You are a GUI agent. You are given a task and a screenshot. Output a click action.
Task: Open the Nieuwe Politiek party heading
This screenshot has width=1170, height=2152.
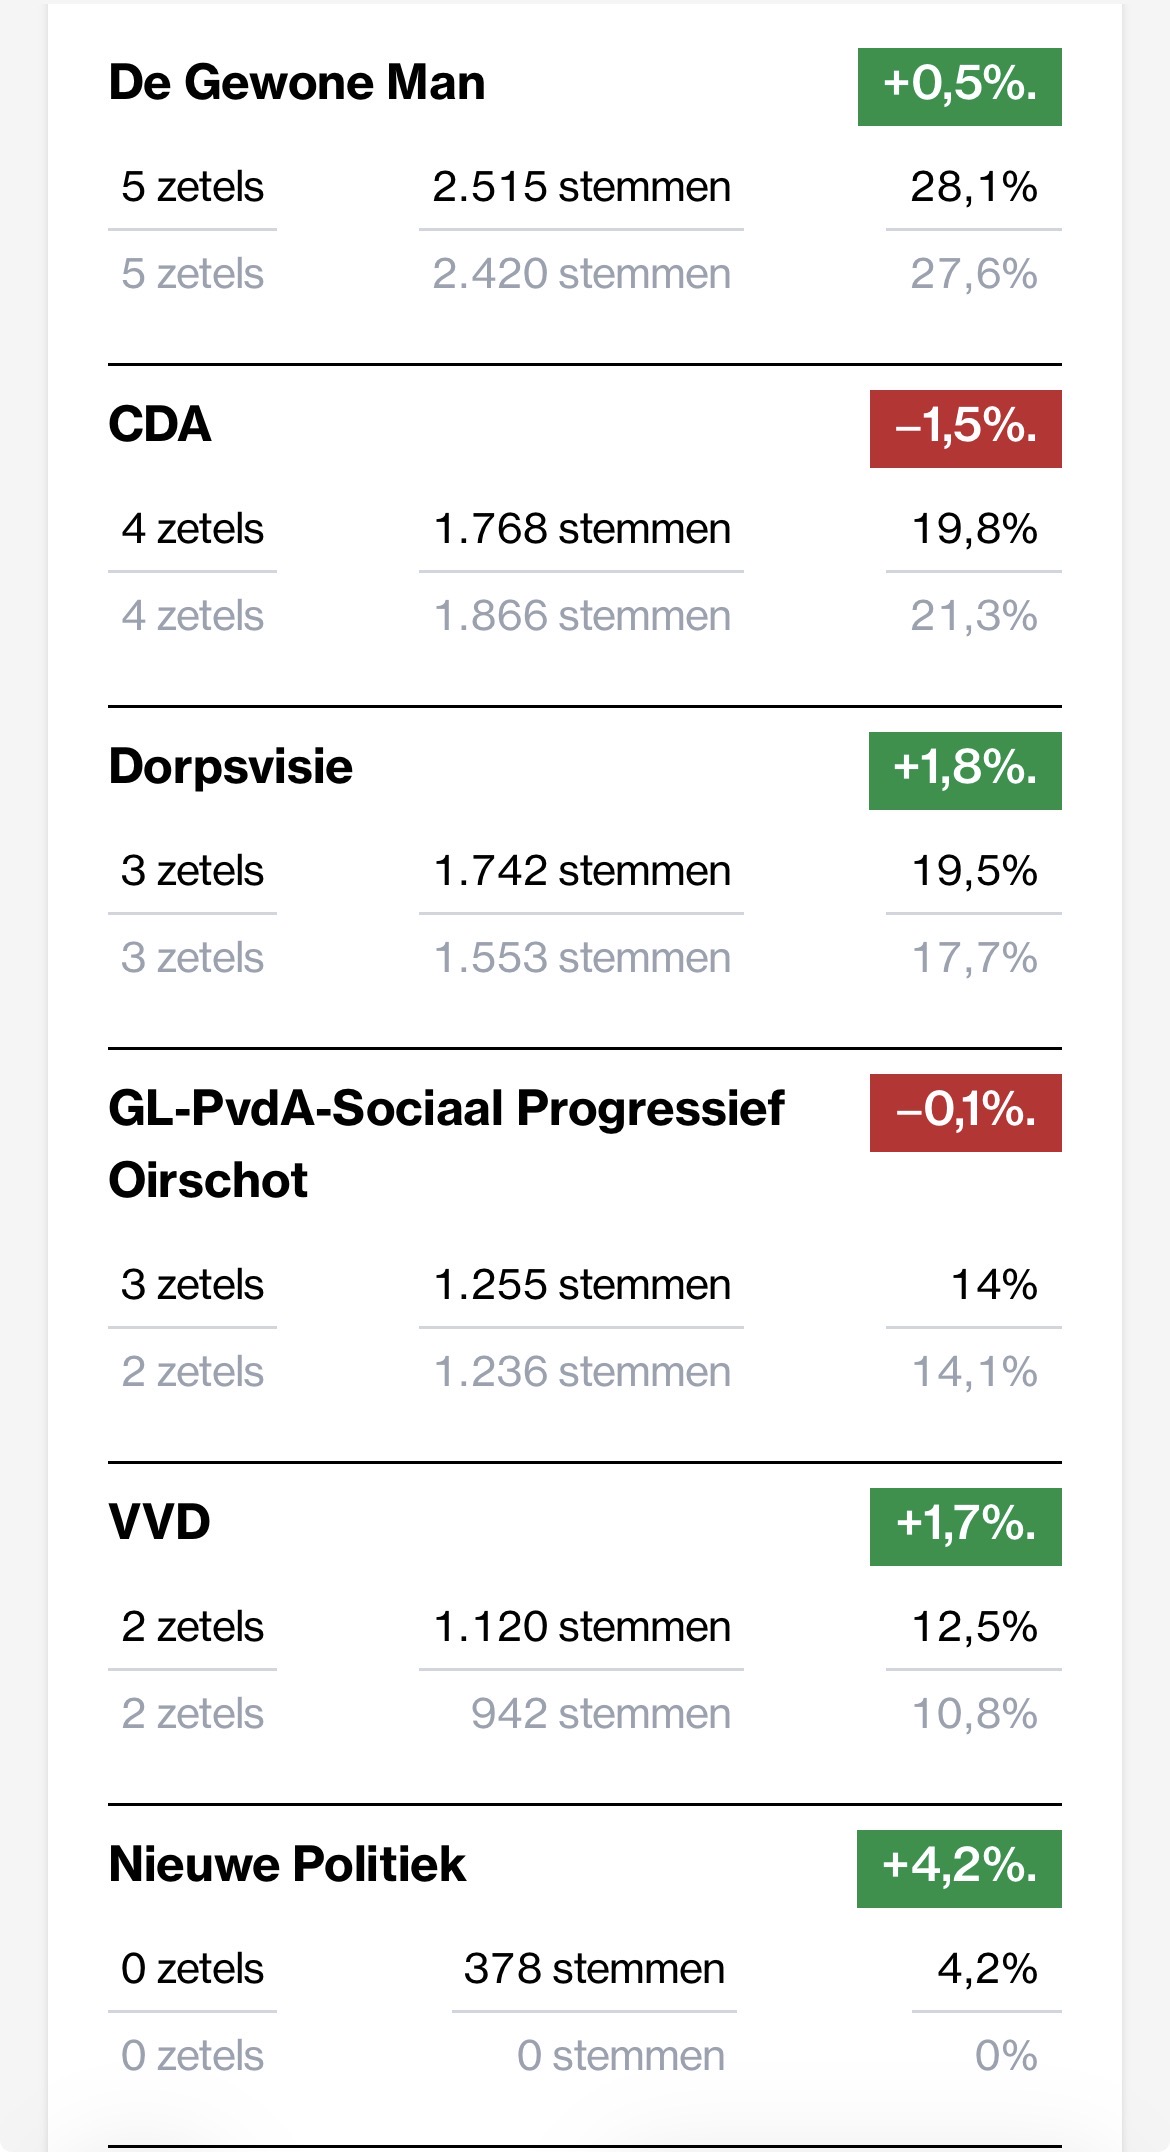click(x=287, y=1865)
